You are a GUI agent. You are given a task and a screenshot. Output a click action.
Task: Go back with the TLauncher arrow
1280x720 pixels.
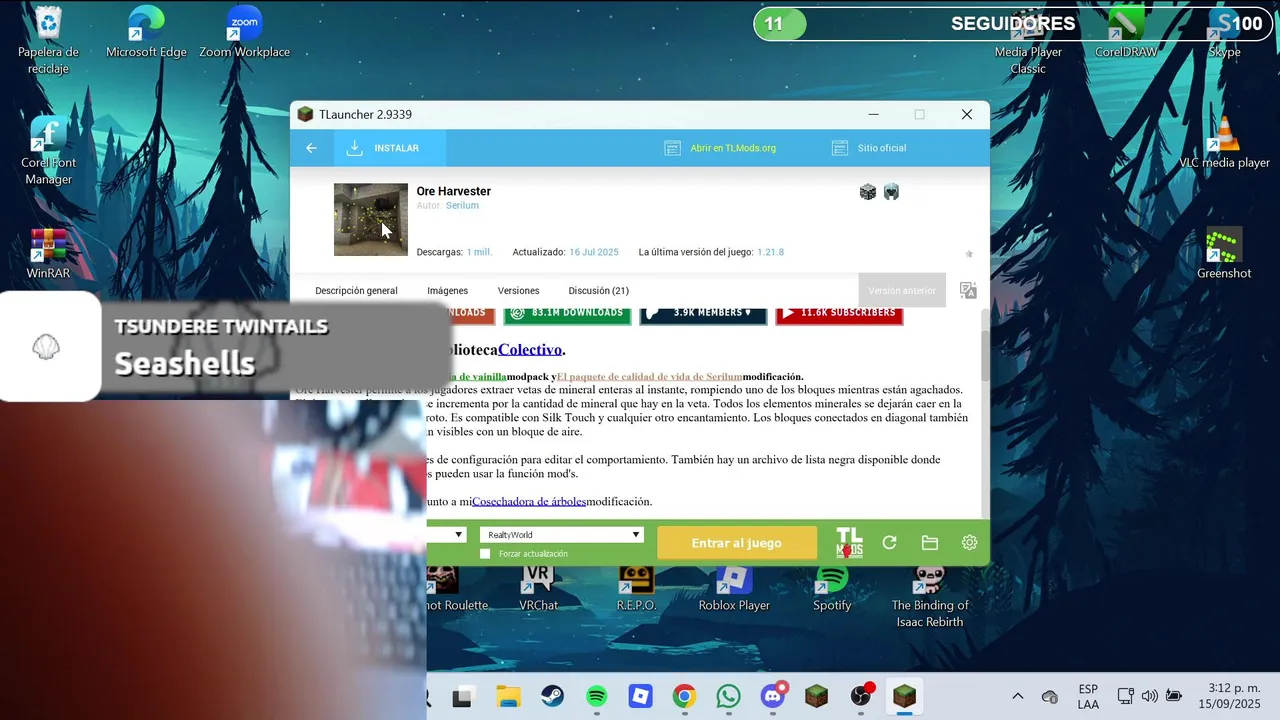[x=311, y=148]
